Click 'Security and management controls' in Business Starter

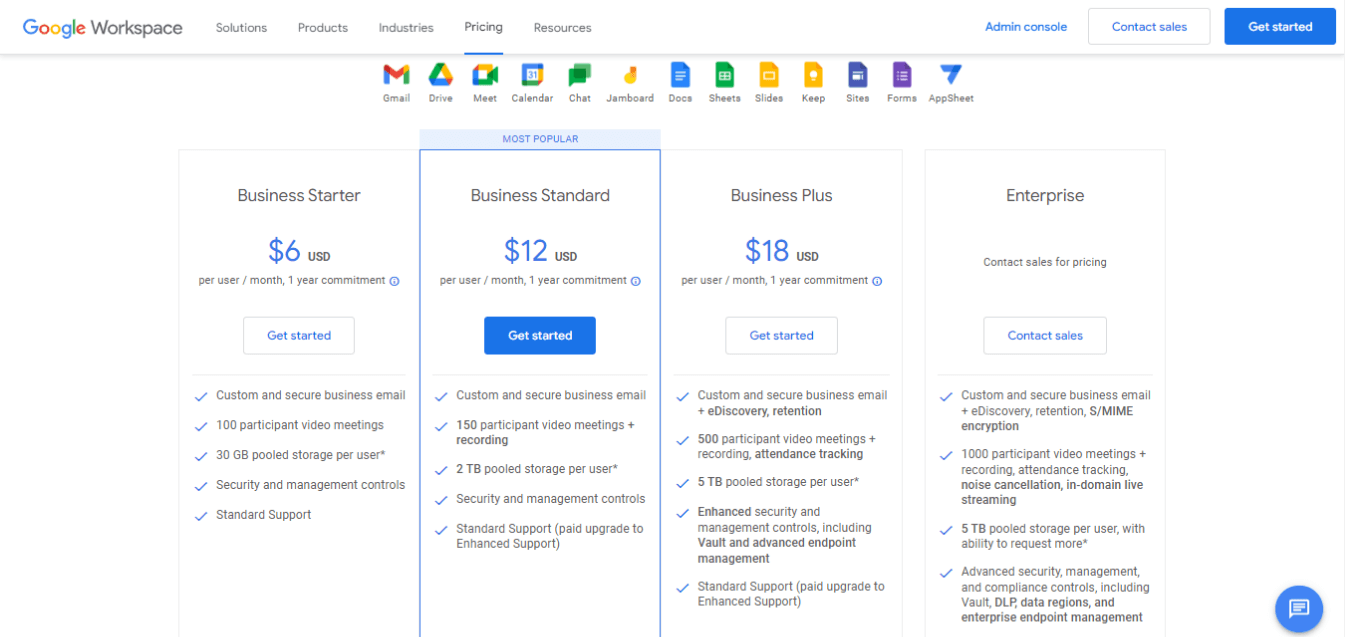tap(311, 485)
